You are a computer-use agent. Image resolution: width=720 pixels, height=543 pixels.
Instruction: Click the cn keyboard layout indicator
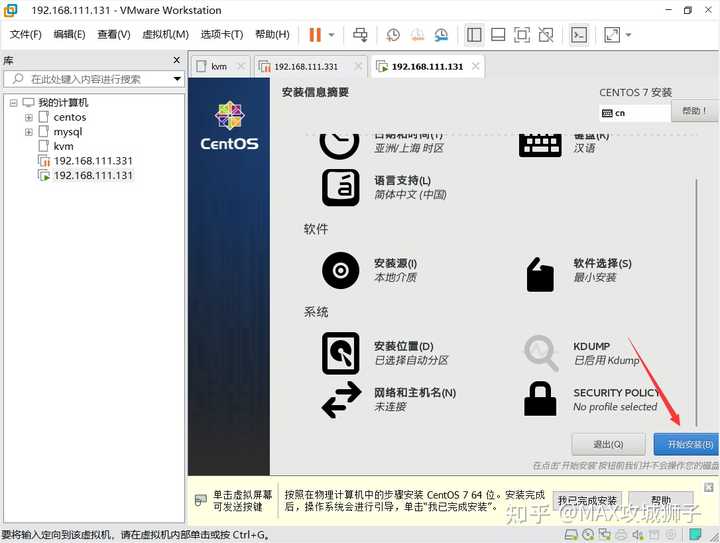pyautogui.click(x=634, y=113)
